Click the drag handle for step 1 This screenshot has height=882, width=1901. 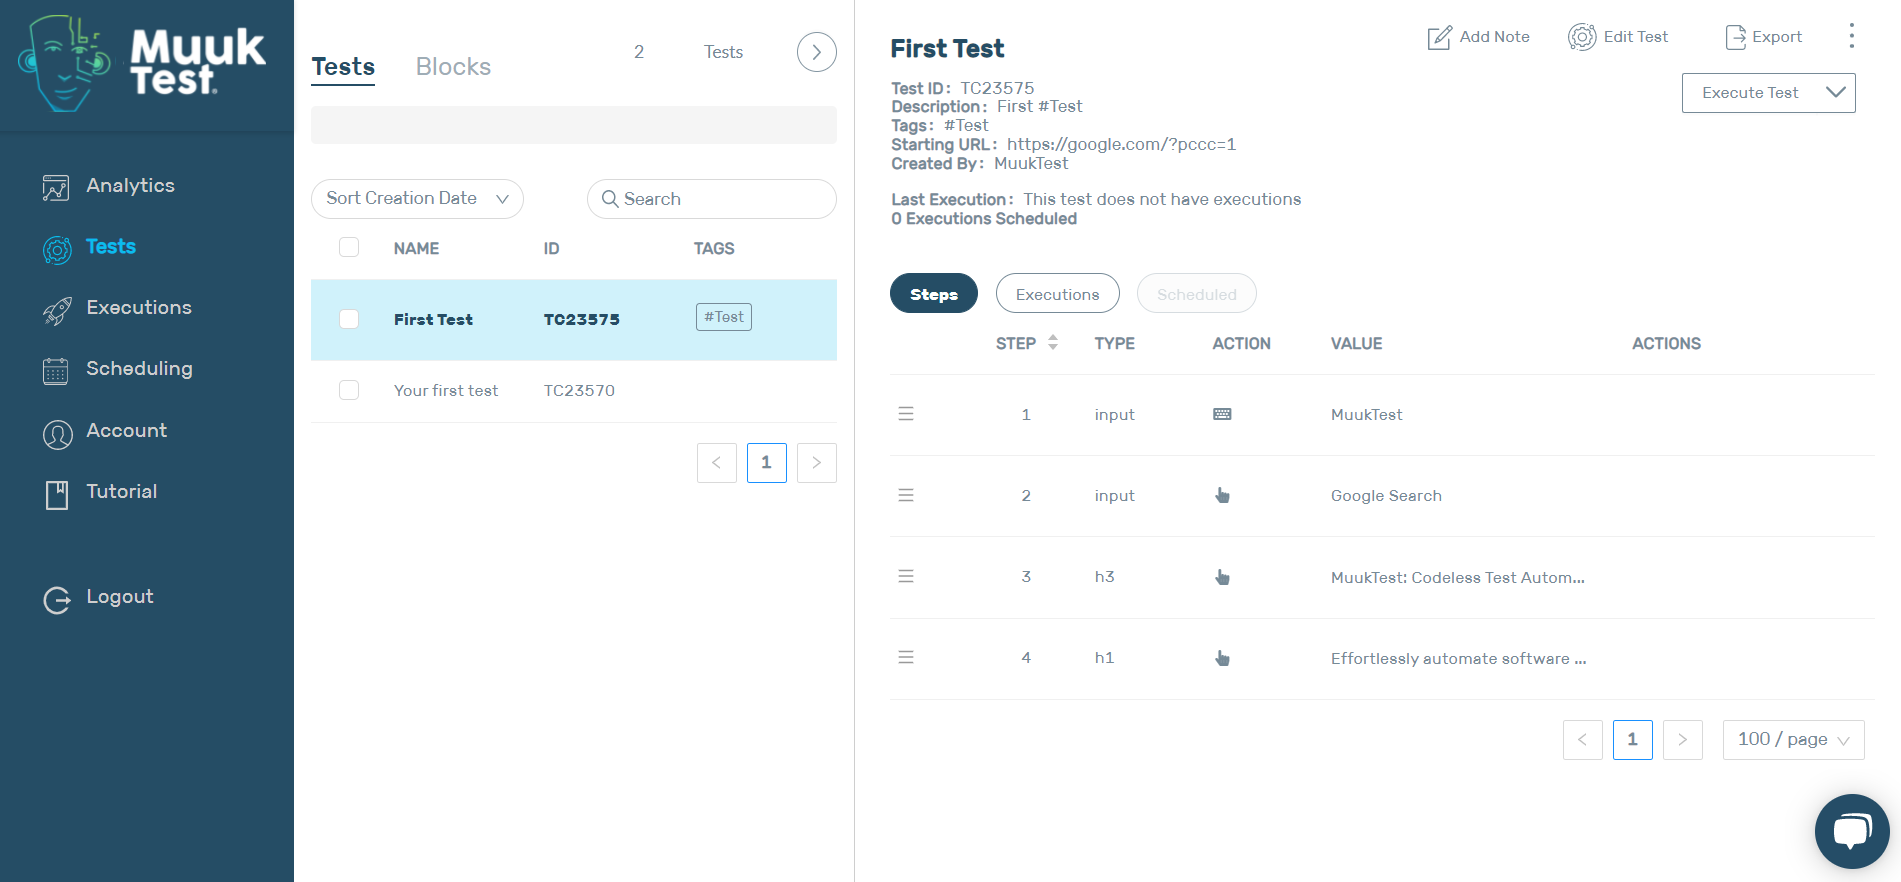(906, 414)
